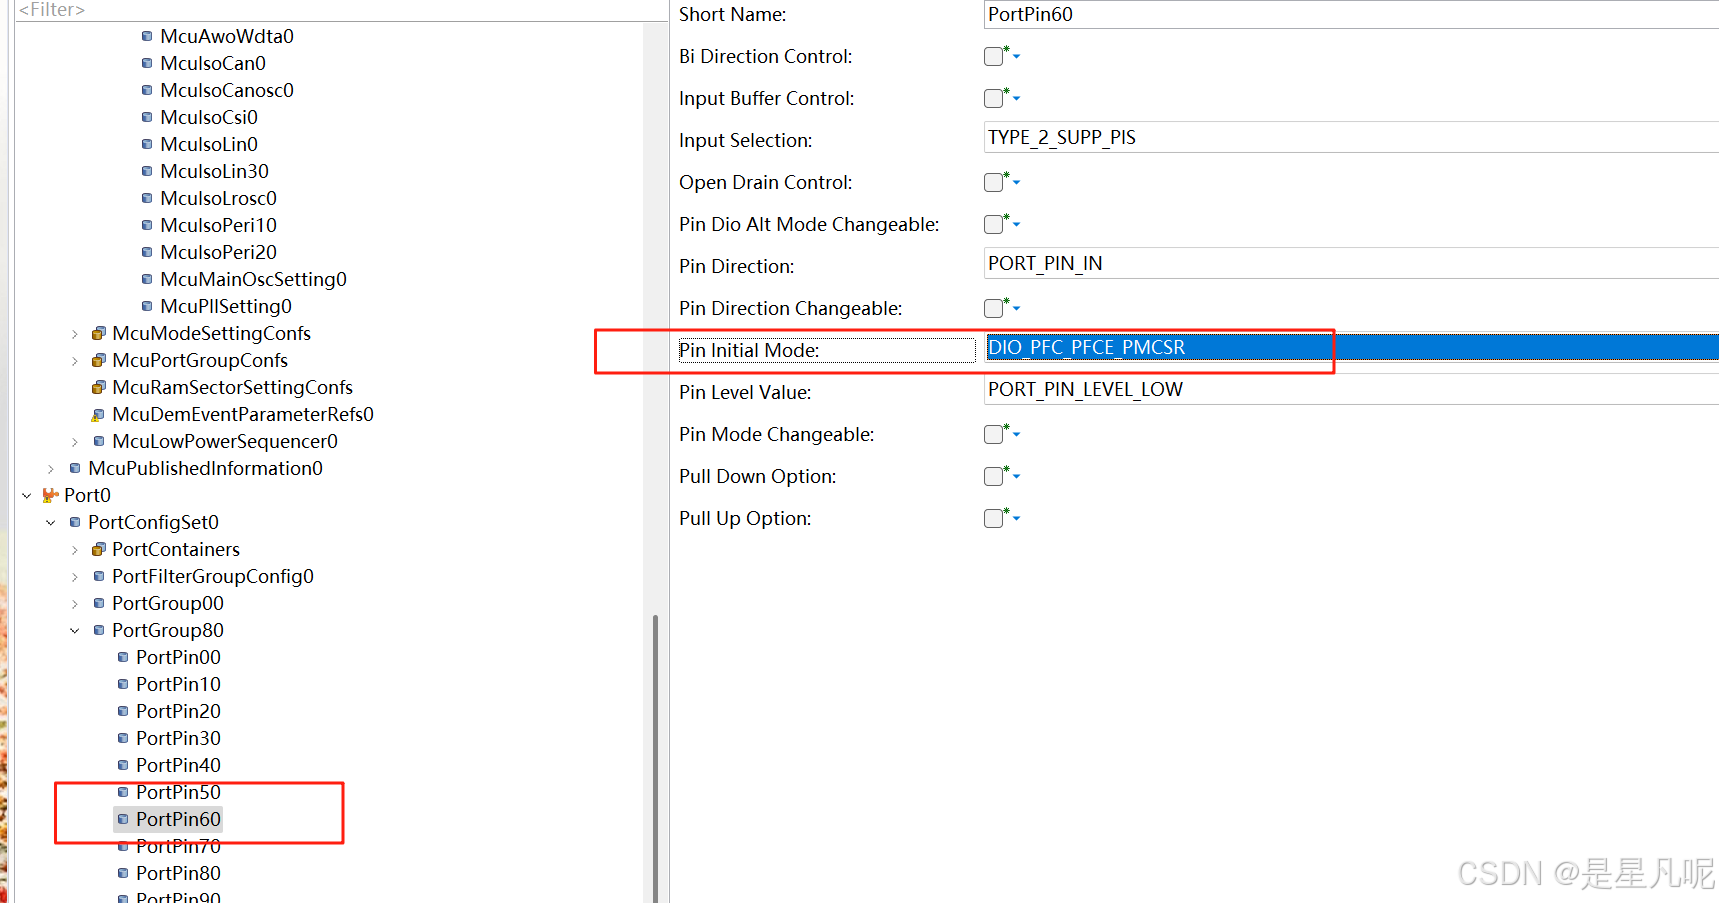Click the McuAwoWdta0 node icon

(x=147, y=36)
